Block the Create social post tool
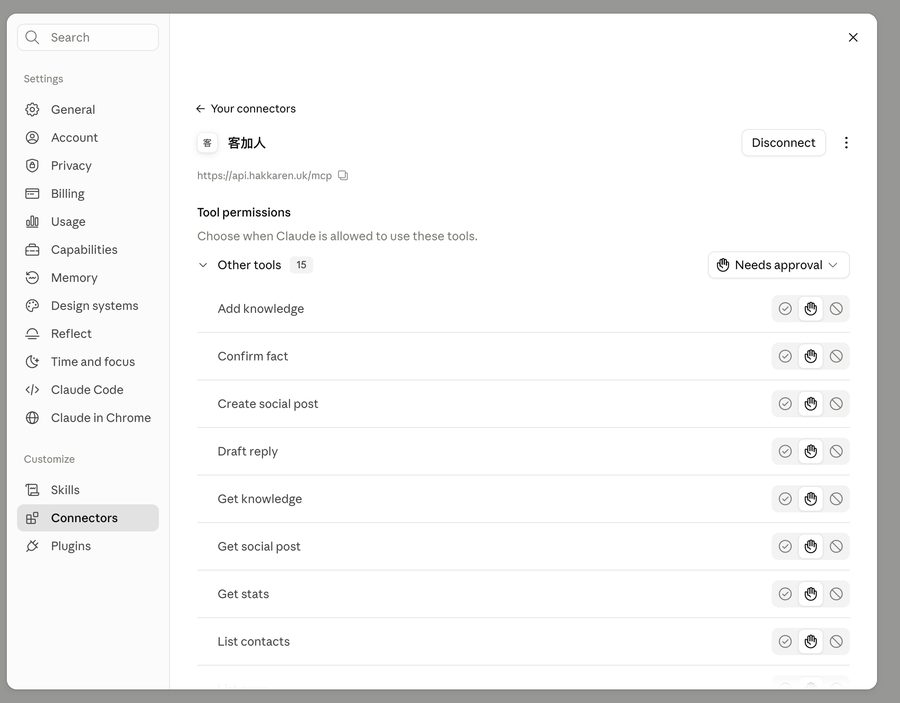Viewport: 900px width, 703px height. click(836, 404)
